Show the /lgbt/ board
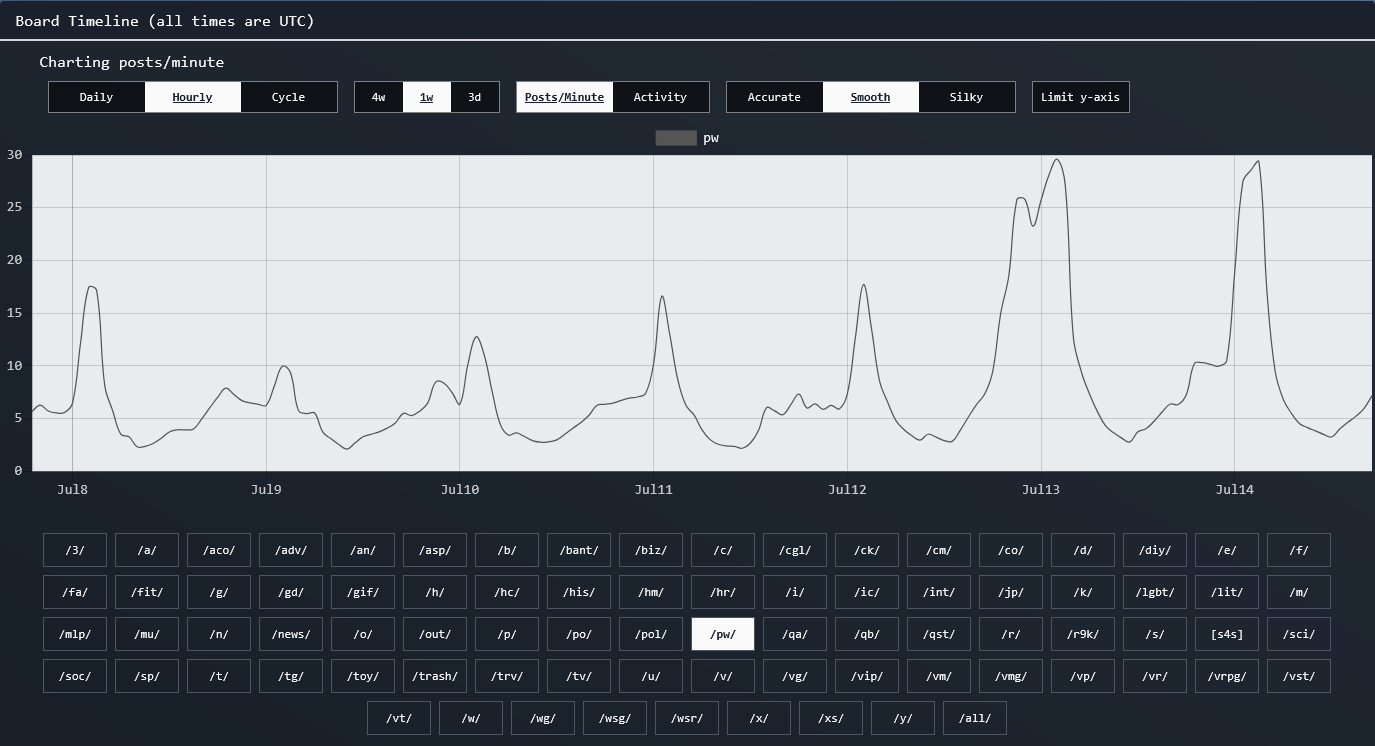This screenshot has height=746, width=1375. (1155, 592)
